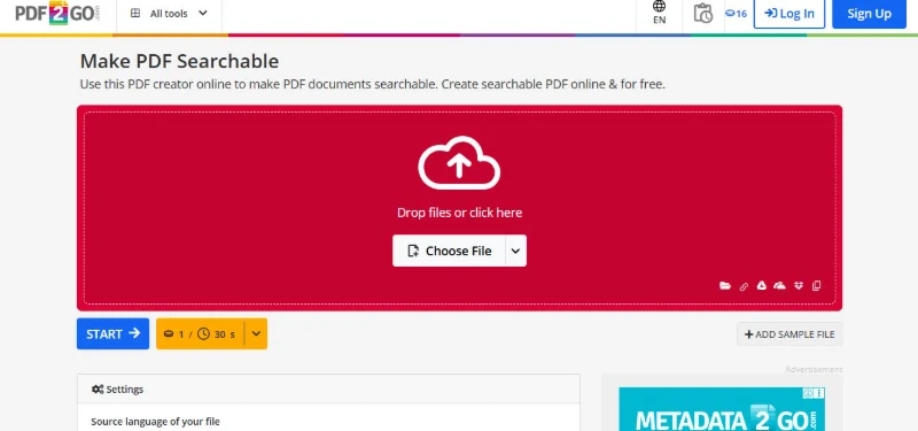Viewport: 918px width, 431px height.
Task: Click the 'Source language of your file' label
Action: [x=155, y=422]
